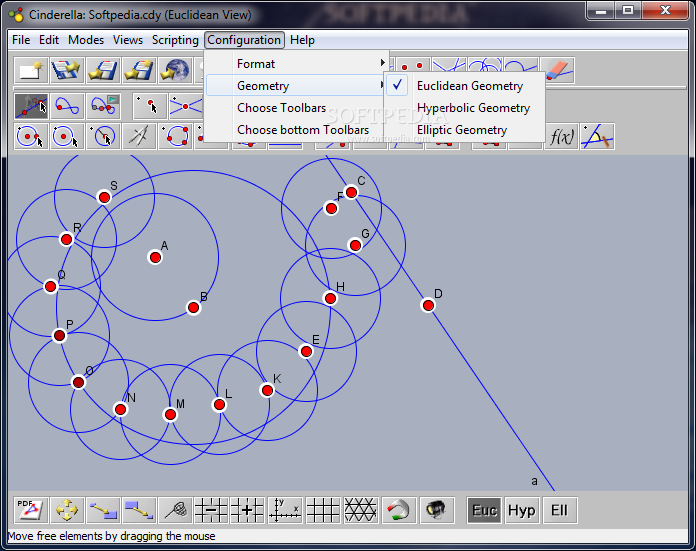Screen dimensions: 696x551
Task: Open the Scripting menu
Action: (x=175, y=40)
